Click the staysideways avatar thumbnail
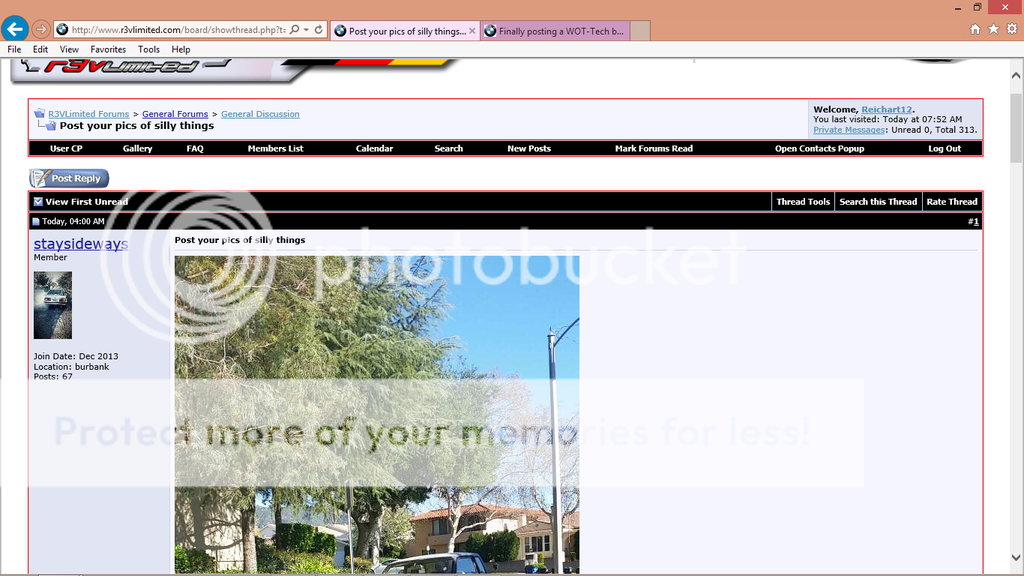Viewport: 1024px width, 576px height. pos(53,305)
